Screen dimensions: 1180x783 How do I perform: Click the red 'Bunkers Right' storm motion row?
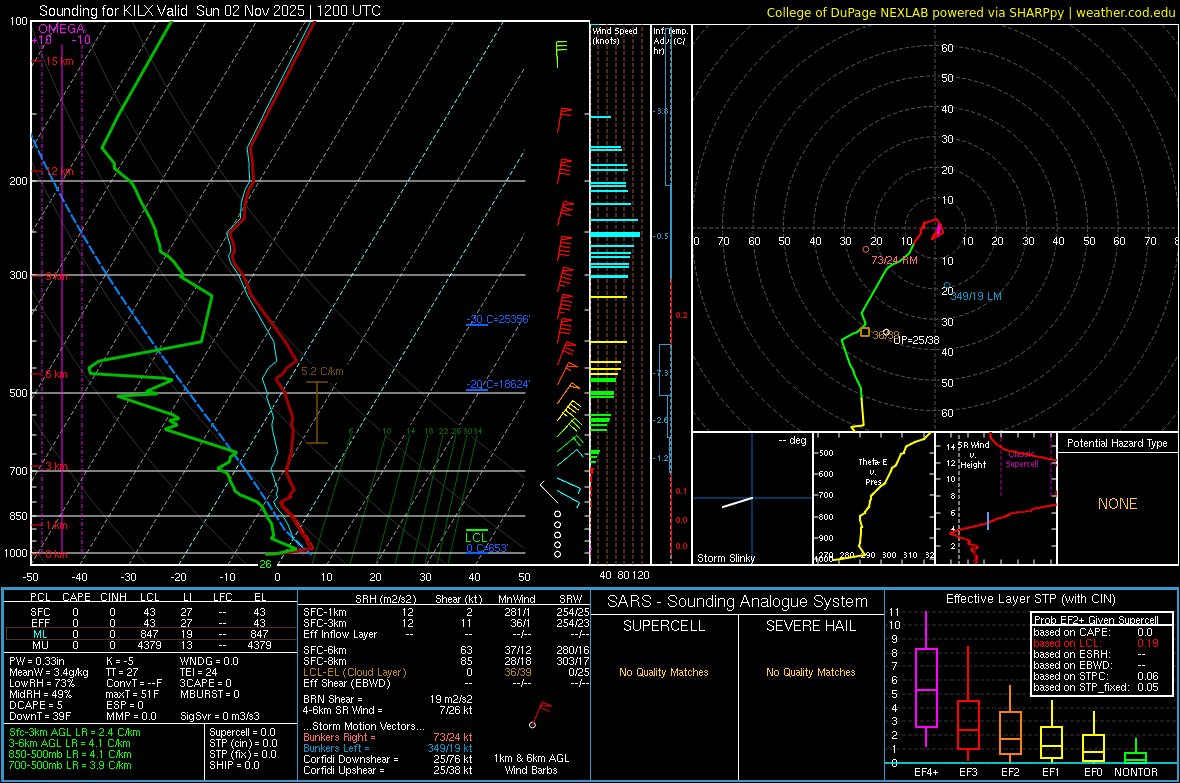click(x=388, y=738)
